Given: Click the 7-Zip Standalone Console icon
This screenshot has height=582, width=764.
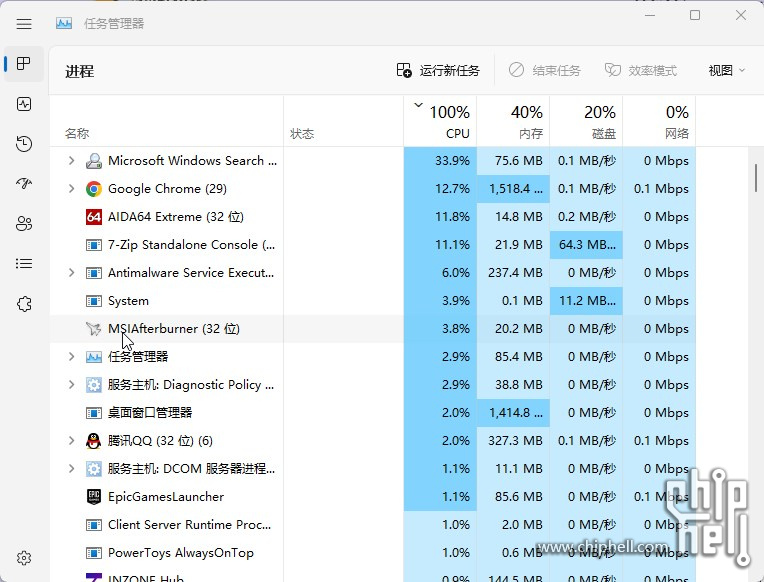Looking at the screenshot, I should 94,245.
